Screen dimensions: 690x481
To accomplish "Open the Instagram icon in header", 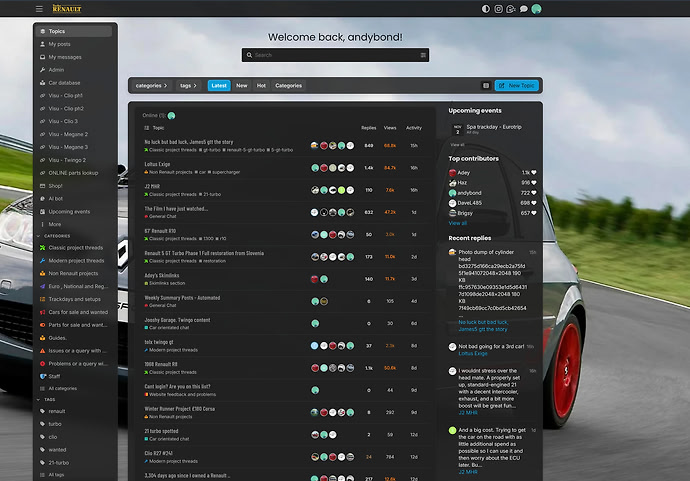I will 498,9.
